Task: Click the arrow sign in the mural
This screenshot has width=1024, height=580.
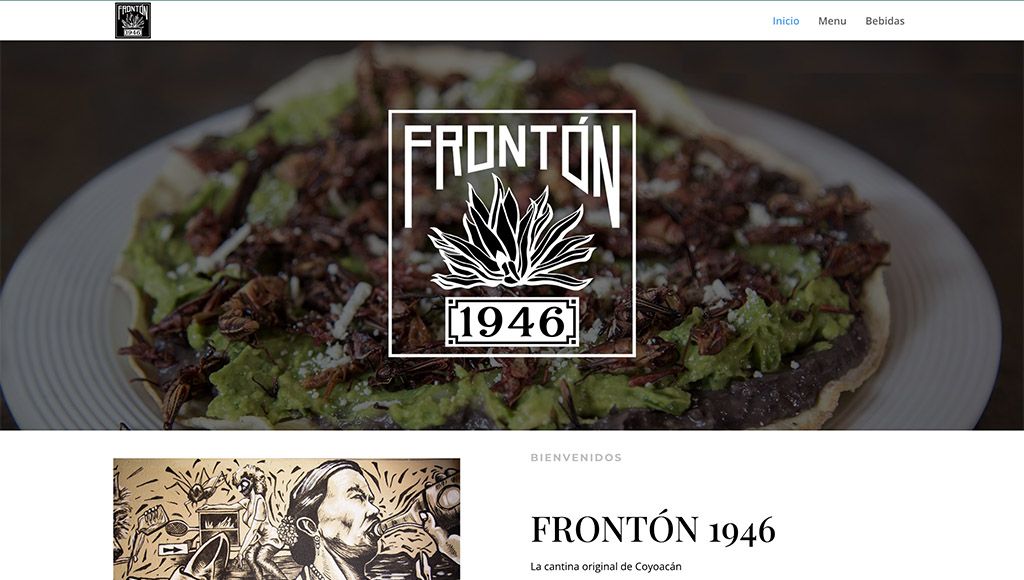Action: [172, 550]
